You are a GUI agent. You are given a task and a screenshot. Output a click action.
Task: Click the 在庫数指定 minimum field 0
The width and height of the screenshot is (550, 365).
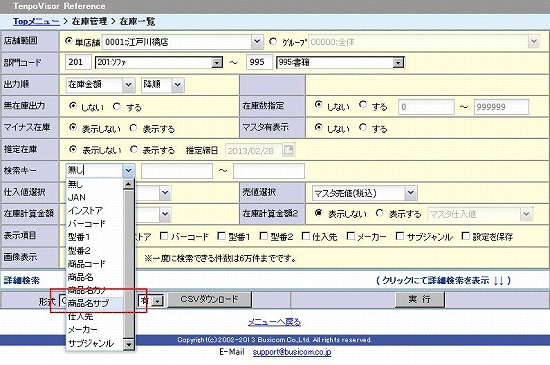tap(426, 107)
